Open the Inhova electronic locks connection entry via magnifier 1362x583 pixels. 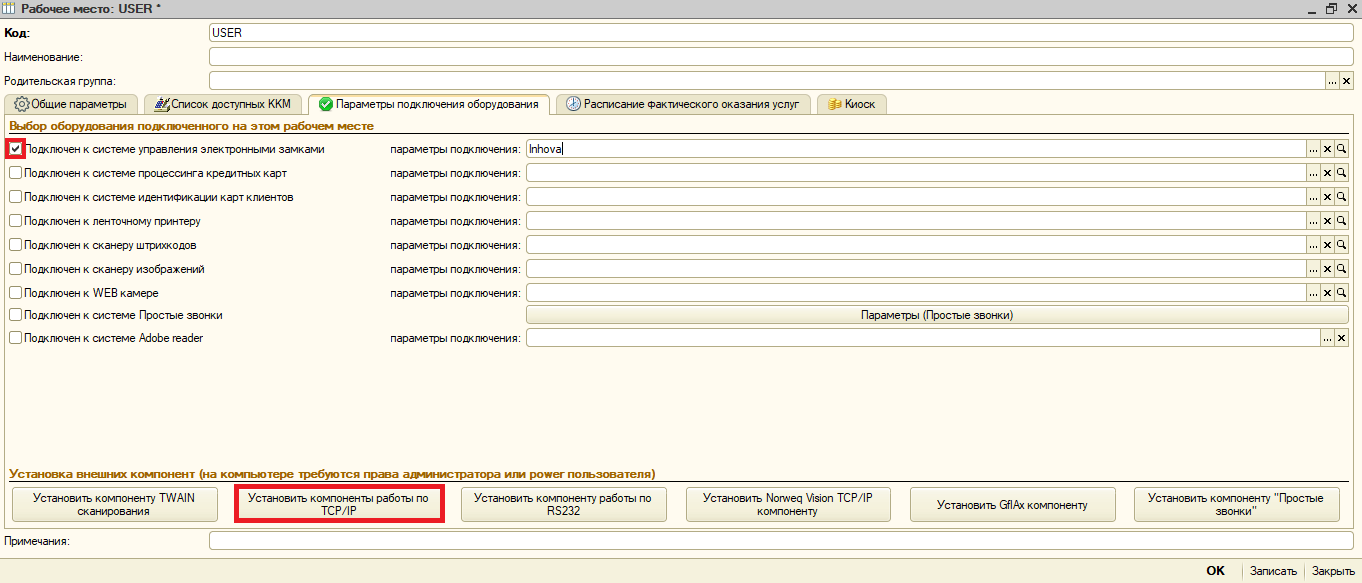pos(1342,148)
